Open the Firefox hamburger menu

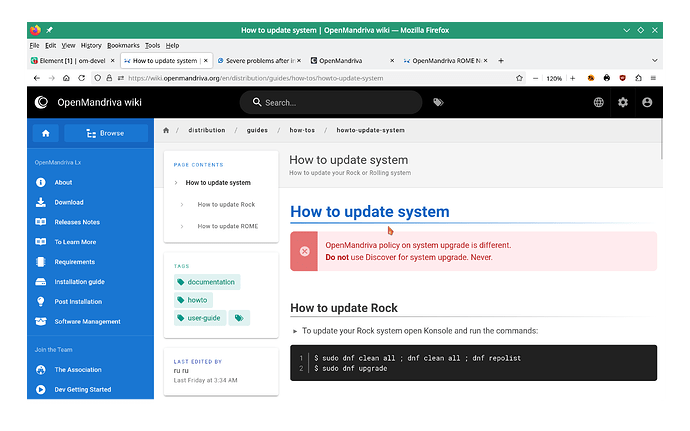[653, 78]
